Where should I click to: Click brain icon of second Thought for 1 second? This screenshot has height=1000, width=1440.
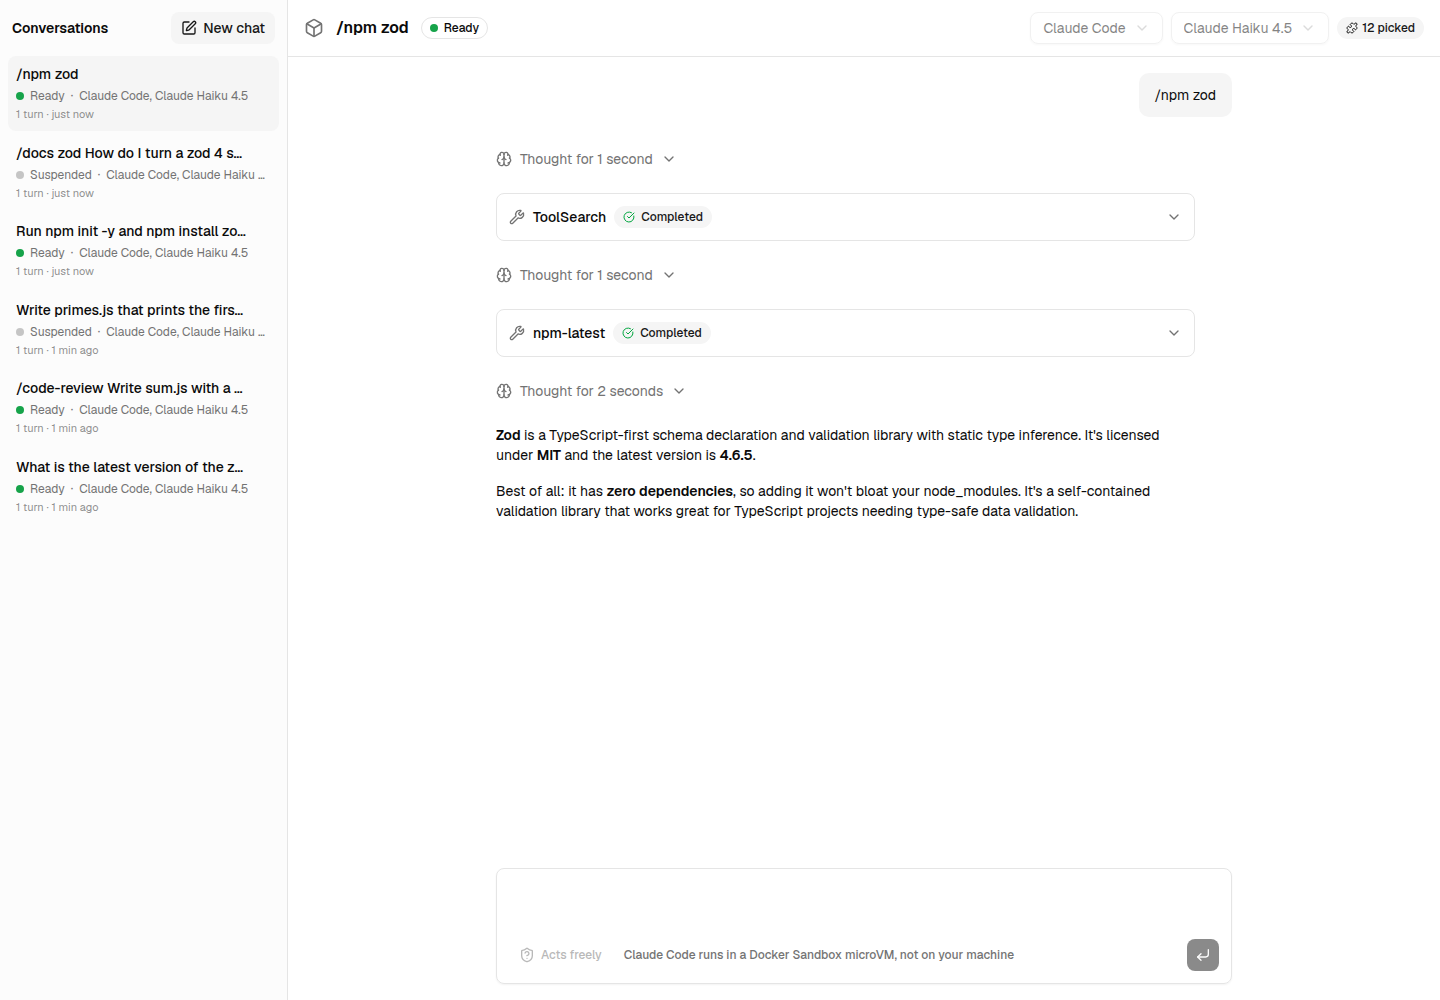504,275
